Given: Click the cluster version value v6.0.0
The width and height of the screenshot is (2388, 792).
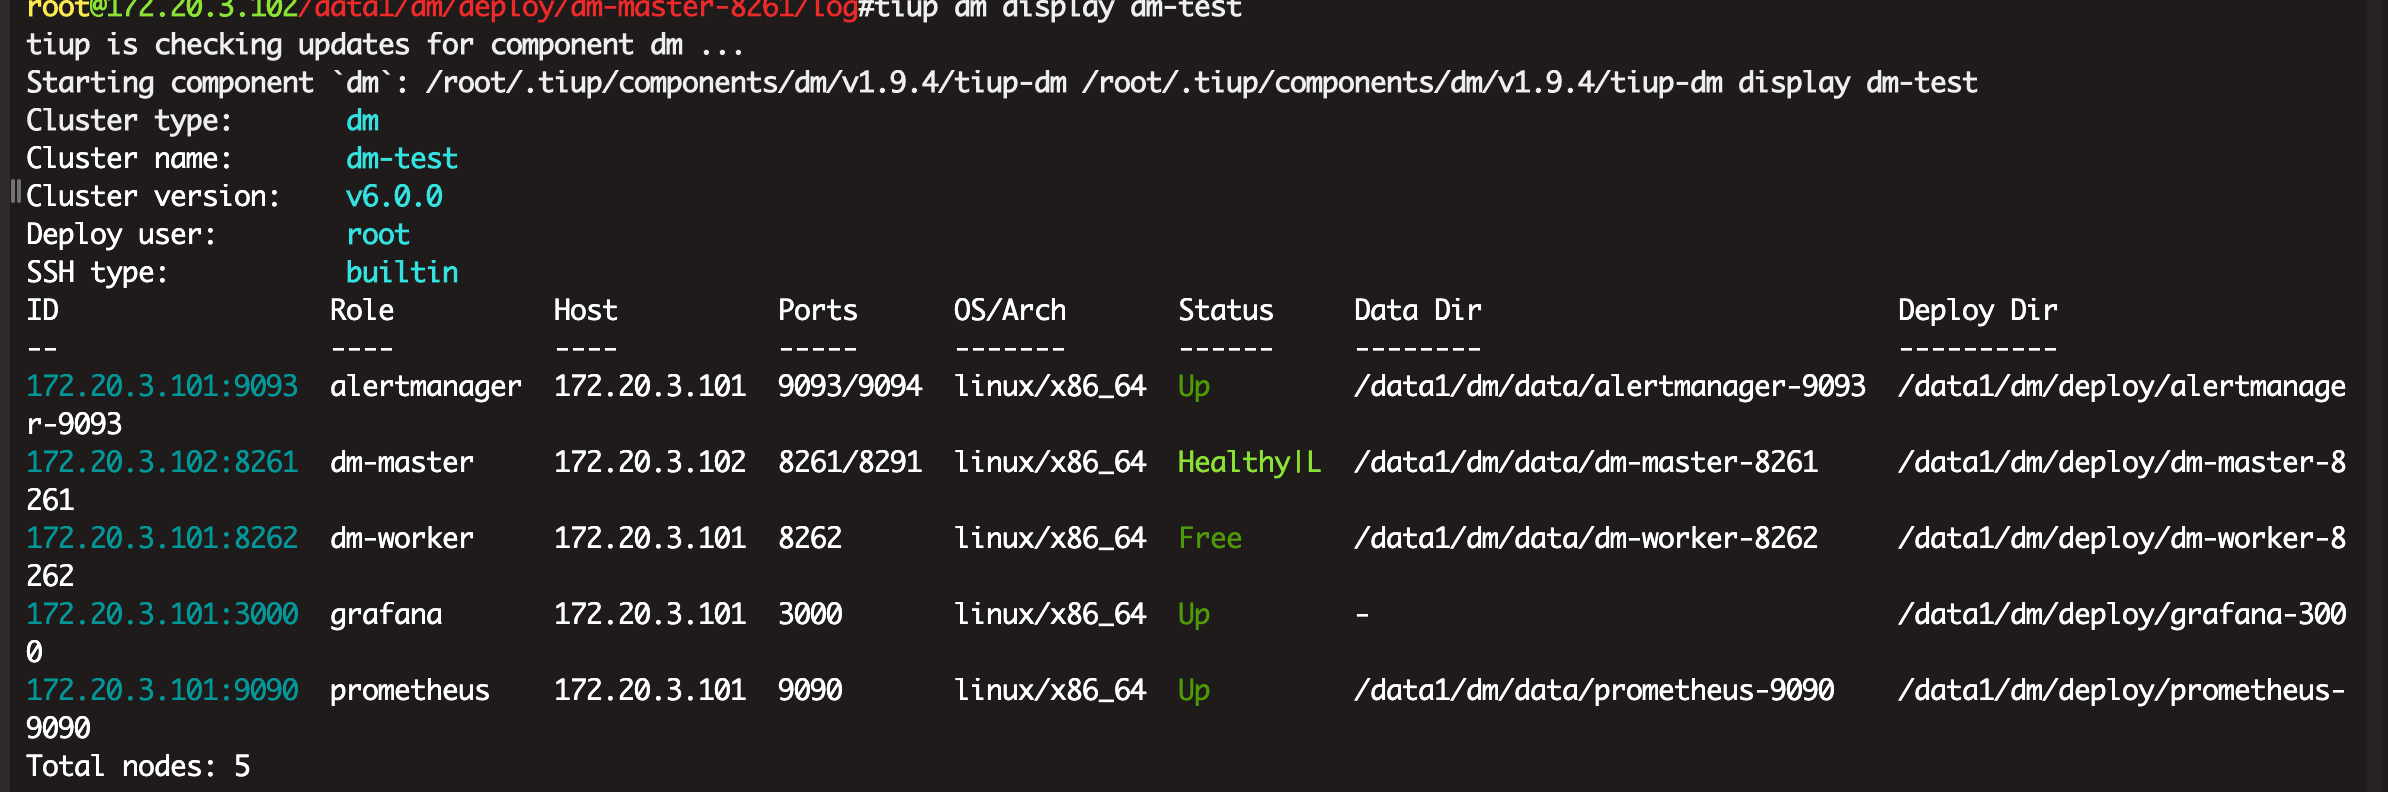Looking at the screenshot, I should click(394, 196).
